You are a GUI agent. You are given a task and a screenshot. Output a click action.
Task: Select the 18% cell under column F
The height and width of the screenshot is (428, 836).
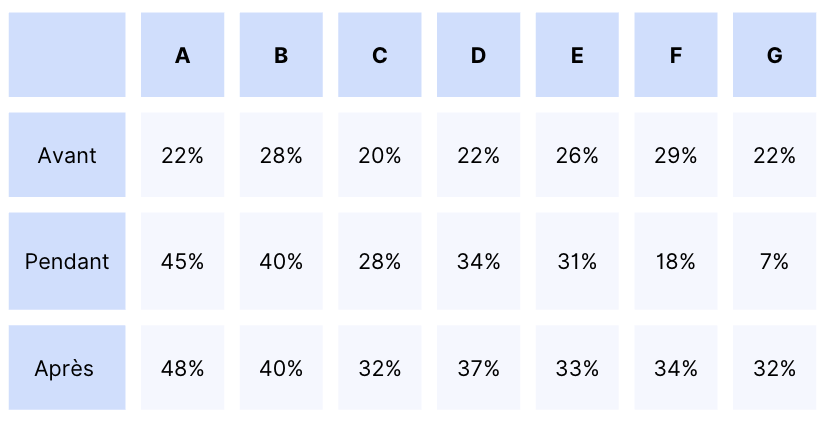pos(676,261)
